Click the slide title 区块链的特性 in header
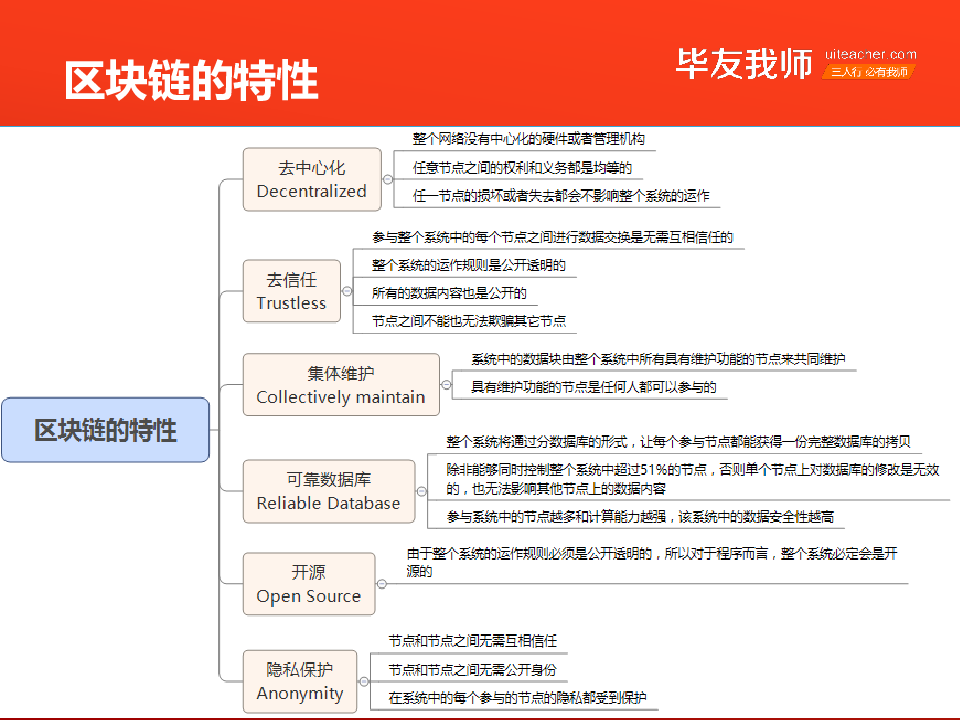The image size is (960, 720). (191, 80)
